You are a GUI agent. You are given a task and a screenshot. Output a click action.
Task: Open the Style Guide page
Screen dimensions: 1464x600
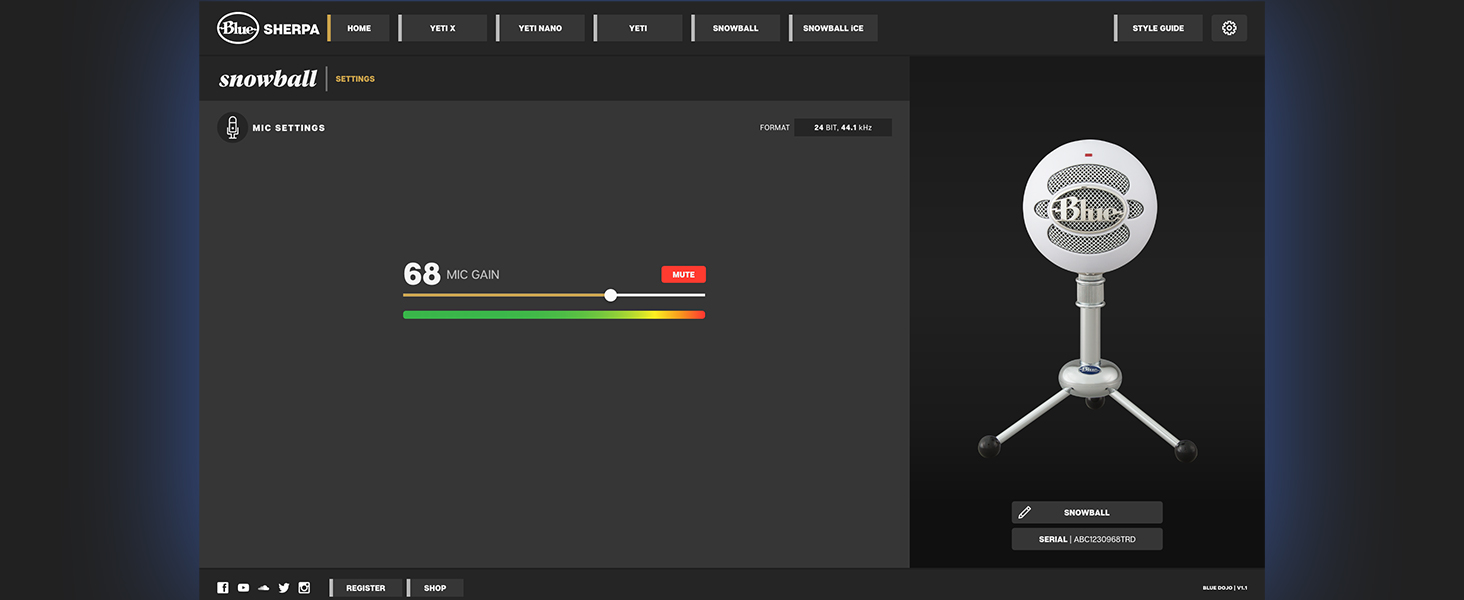(1158, 28)
